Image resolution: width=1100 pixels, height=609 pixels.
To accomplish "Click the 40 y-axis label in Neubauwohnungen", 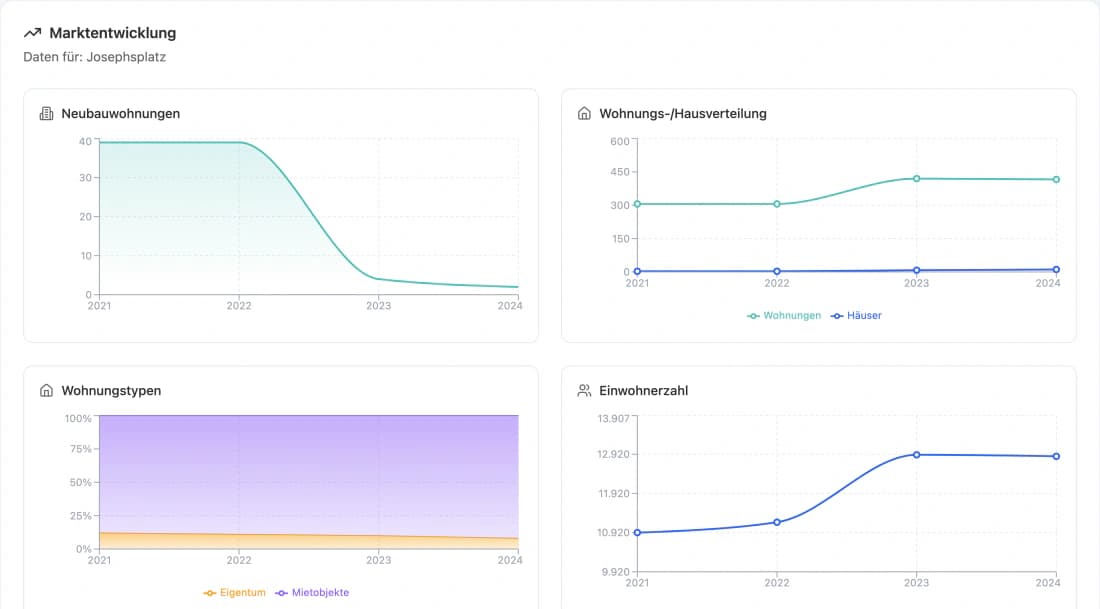I will (x=85, y=141).
